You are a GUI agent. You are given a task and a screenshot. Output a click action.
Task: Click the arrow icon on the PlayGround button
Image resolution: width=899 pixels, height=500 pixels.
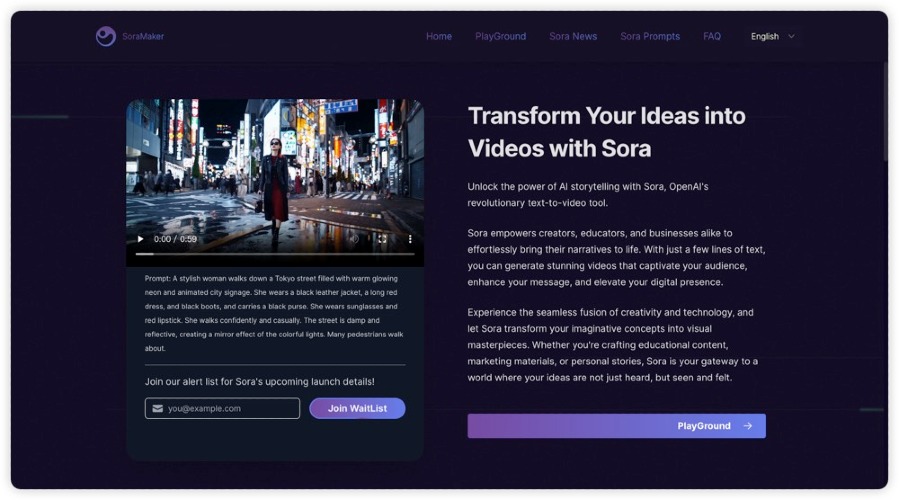pos(748,426)
